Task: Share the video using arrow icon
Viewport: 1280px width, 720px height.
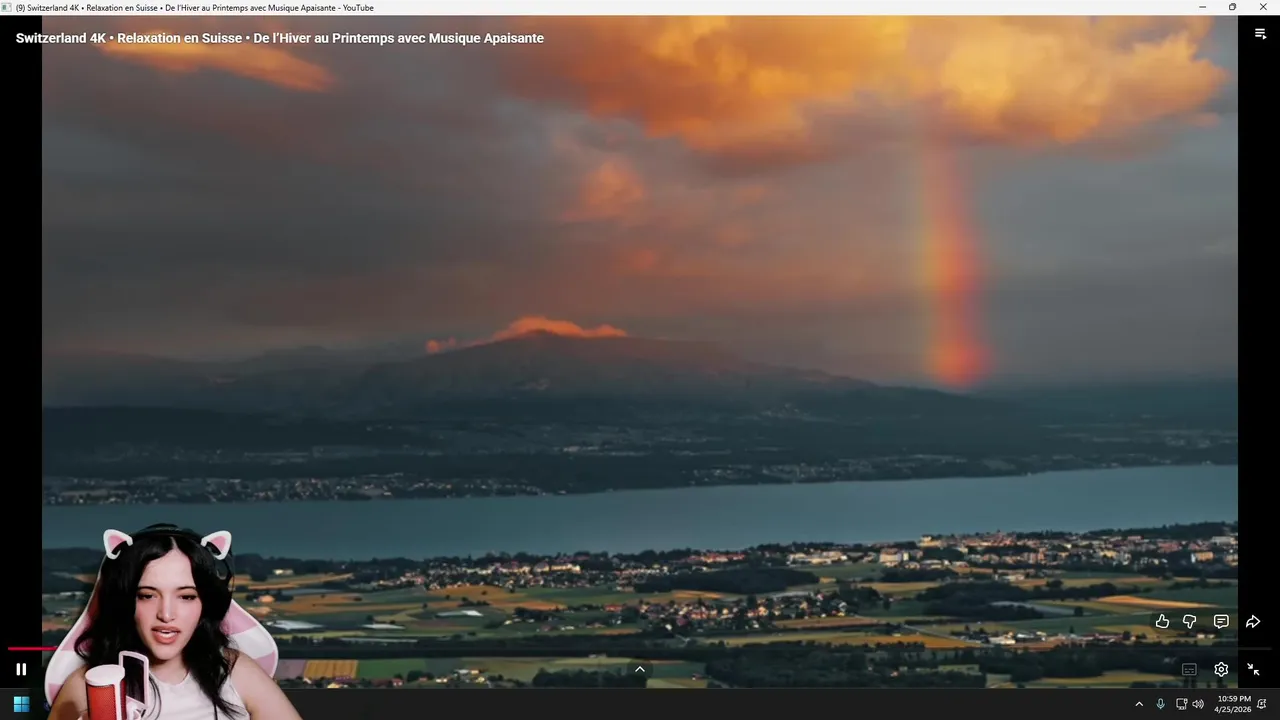Action: coord(1253,621)
